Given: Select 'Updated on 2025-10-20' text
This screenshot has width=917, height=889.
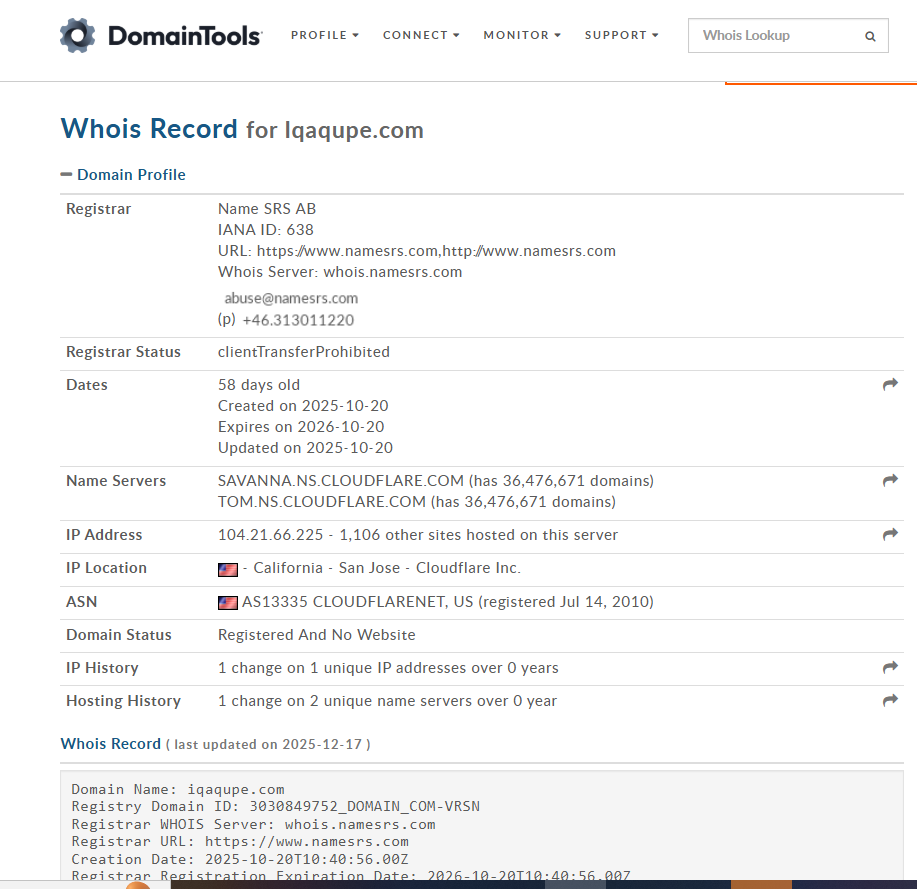Looking at the screenshot, I should pos(305,448).
